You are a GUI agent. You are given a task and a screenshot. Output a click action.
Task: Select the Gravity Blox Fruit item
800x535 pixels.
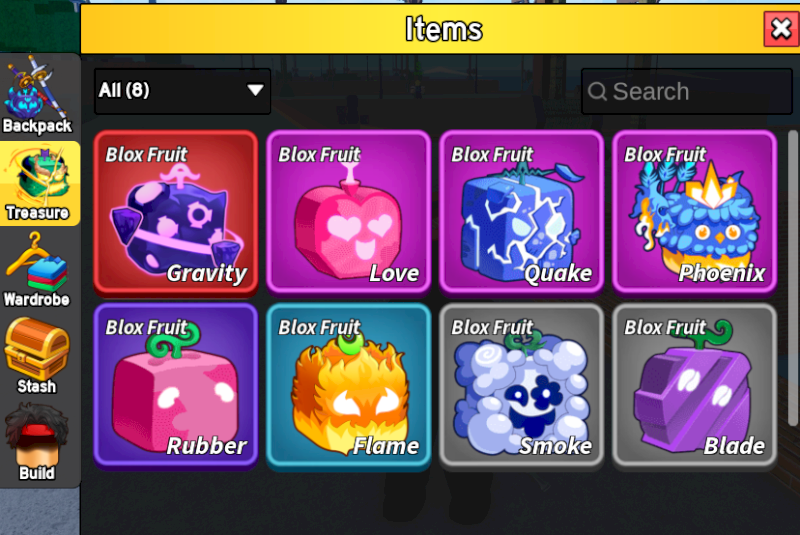(176, 212)
